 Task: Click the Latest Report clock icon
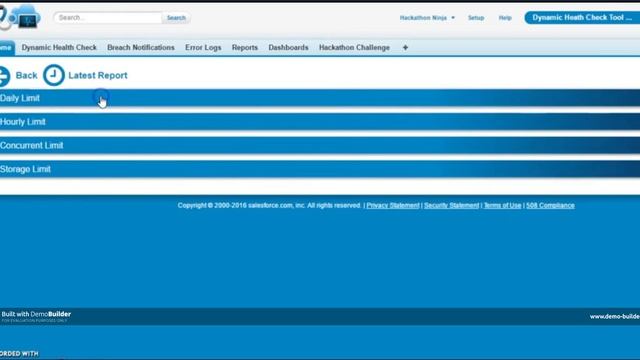coord(54,75)
